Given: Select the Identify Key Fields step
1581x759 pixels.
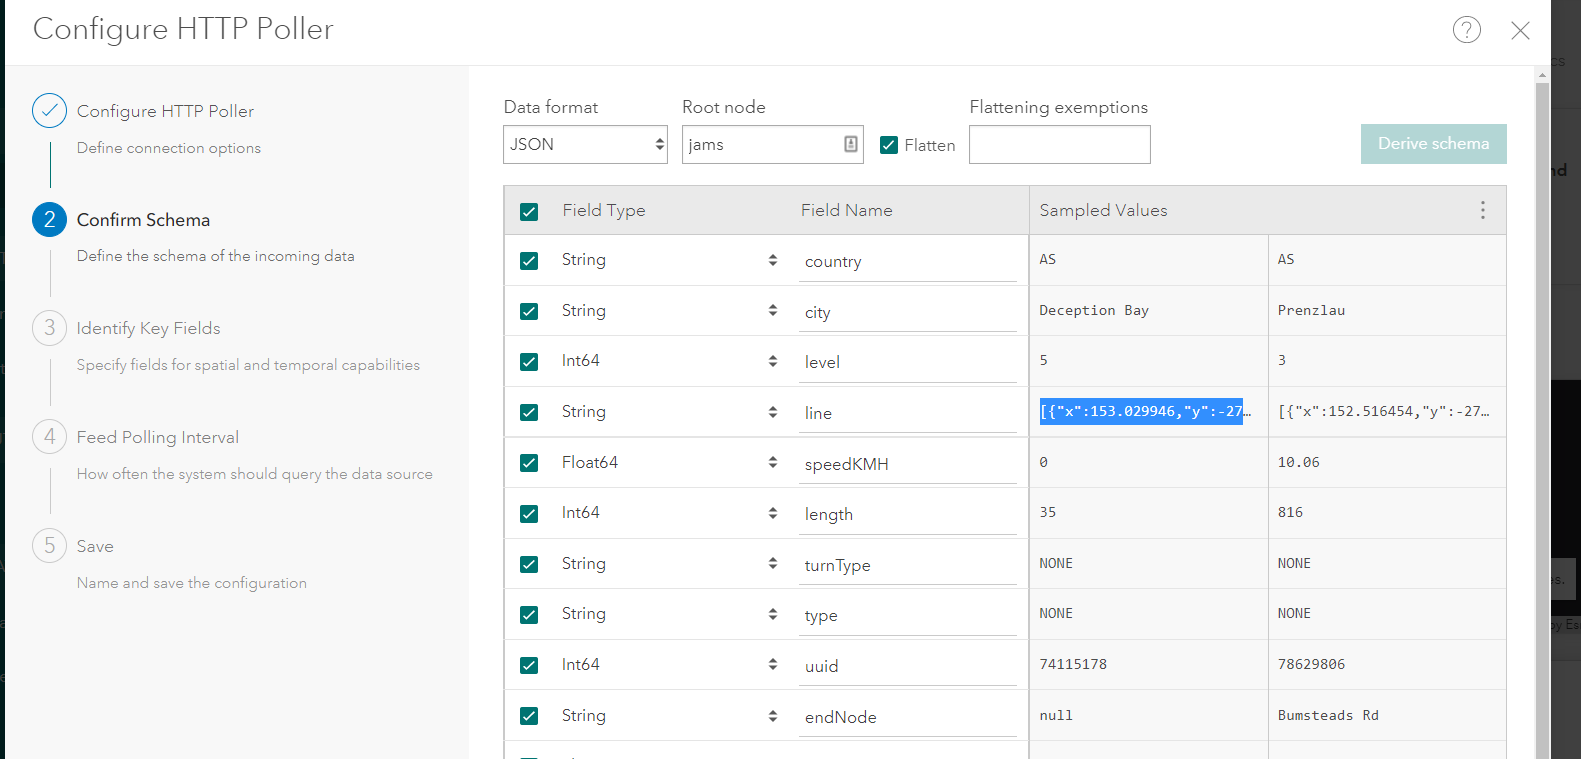Looking at the screenshot, I should (x=148, y=328).
